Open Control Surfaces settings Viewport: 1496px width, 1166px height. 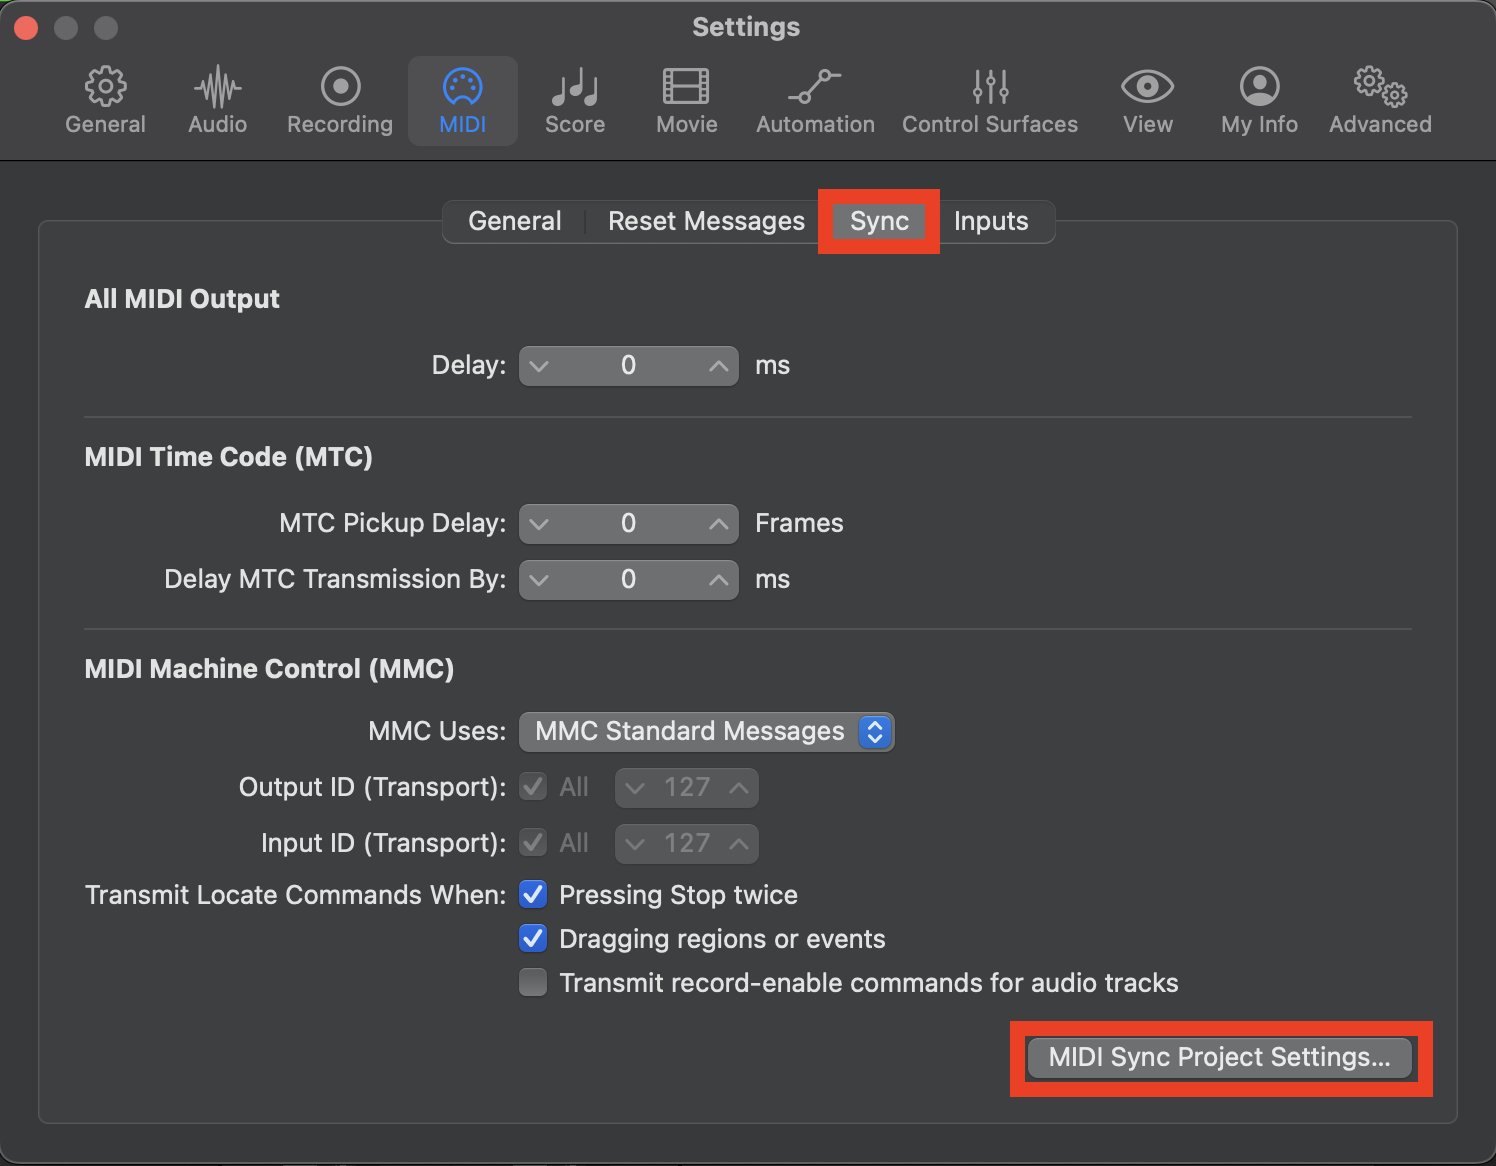990,101
